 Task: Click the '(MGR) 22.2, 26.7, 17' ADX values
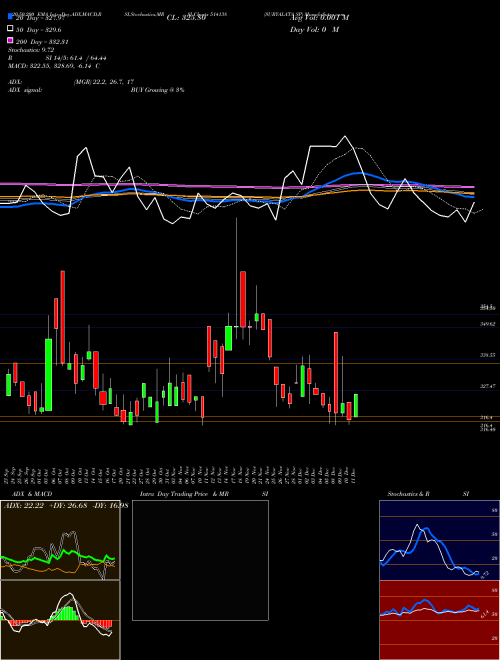104,82
